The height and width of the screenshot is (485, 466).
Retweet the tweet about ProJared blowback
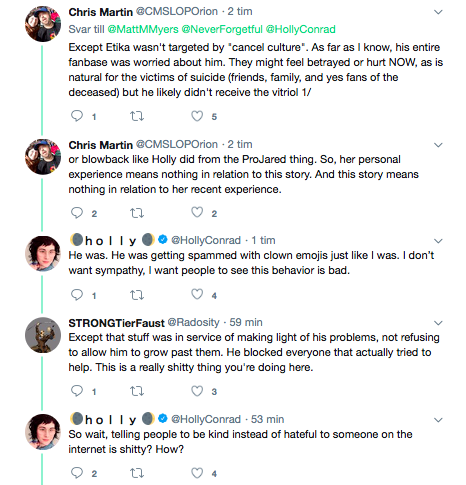pyautogui.click(x=137, y=213)
